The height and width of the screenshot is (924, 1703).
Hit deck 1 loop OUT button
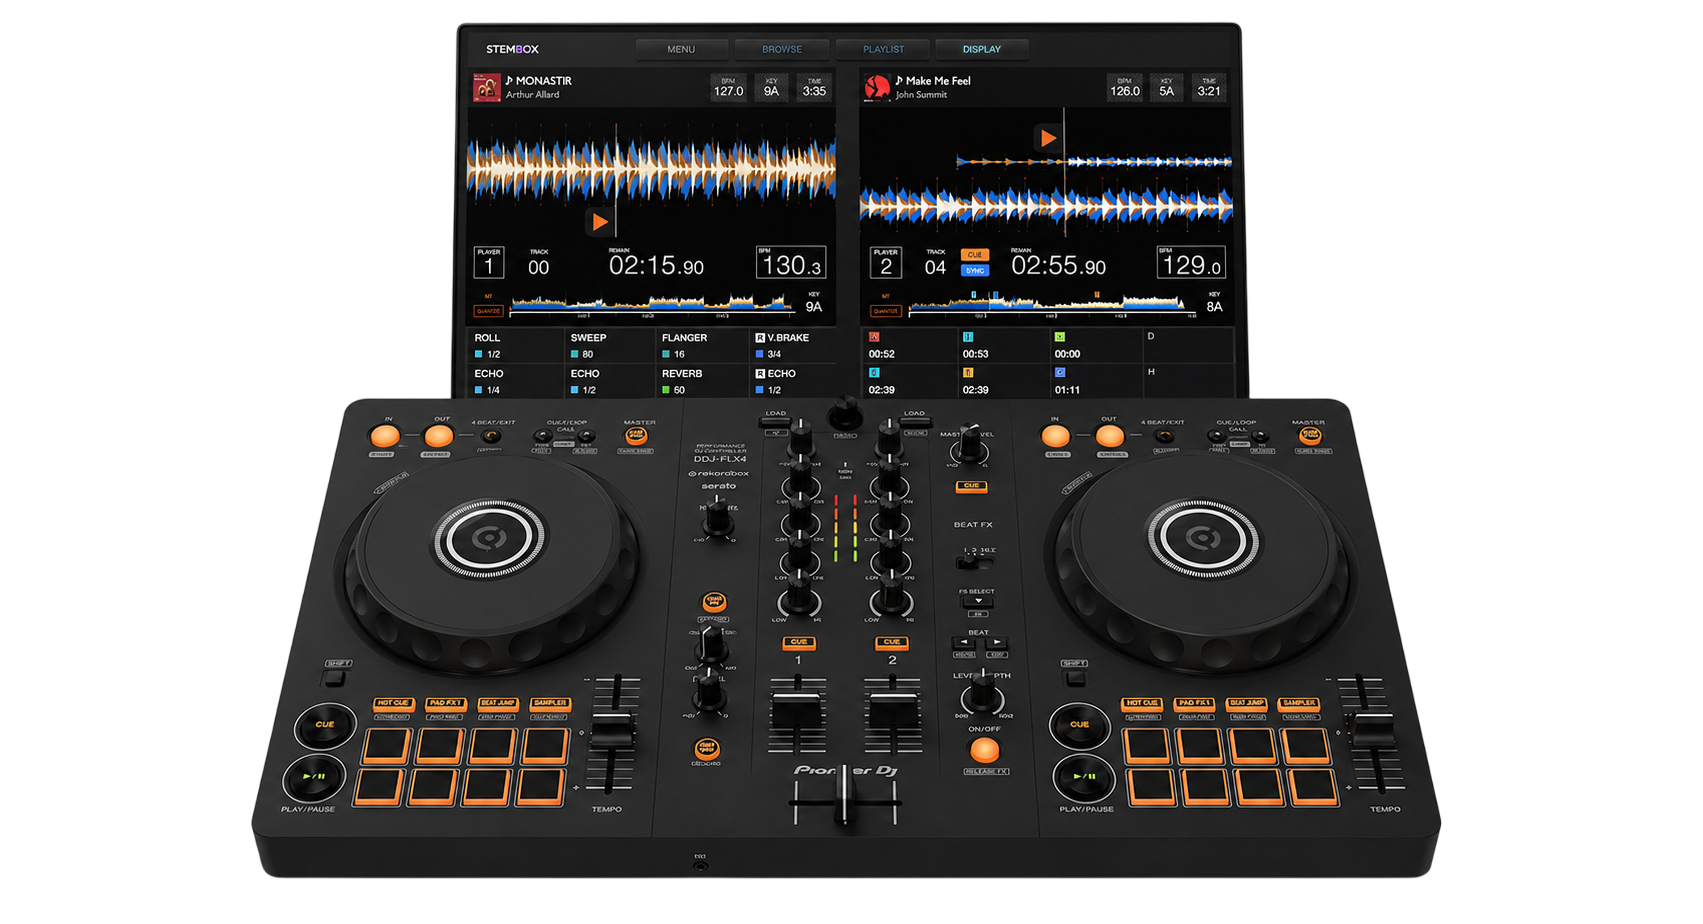coord(438,436)
